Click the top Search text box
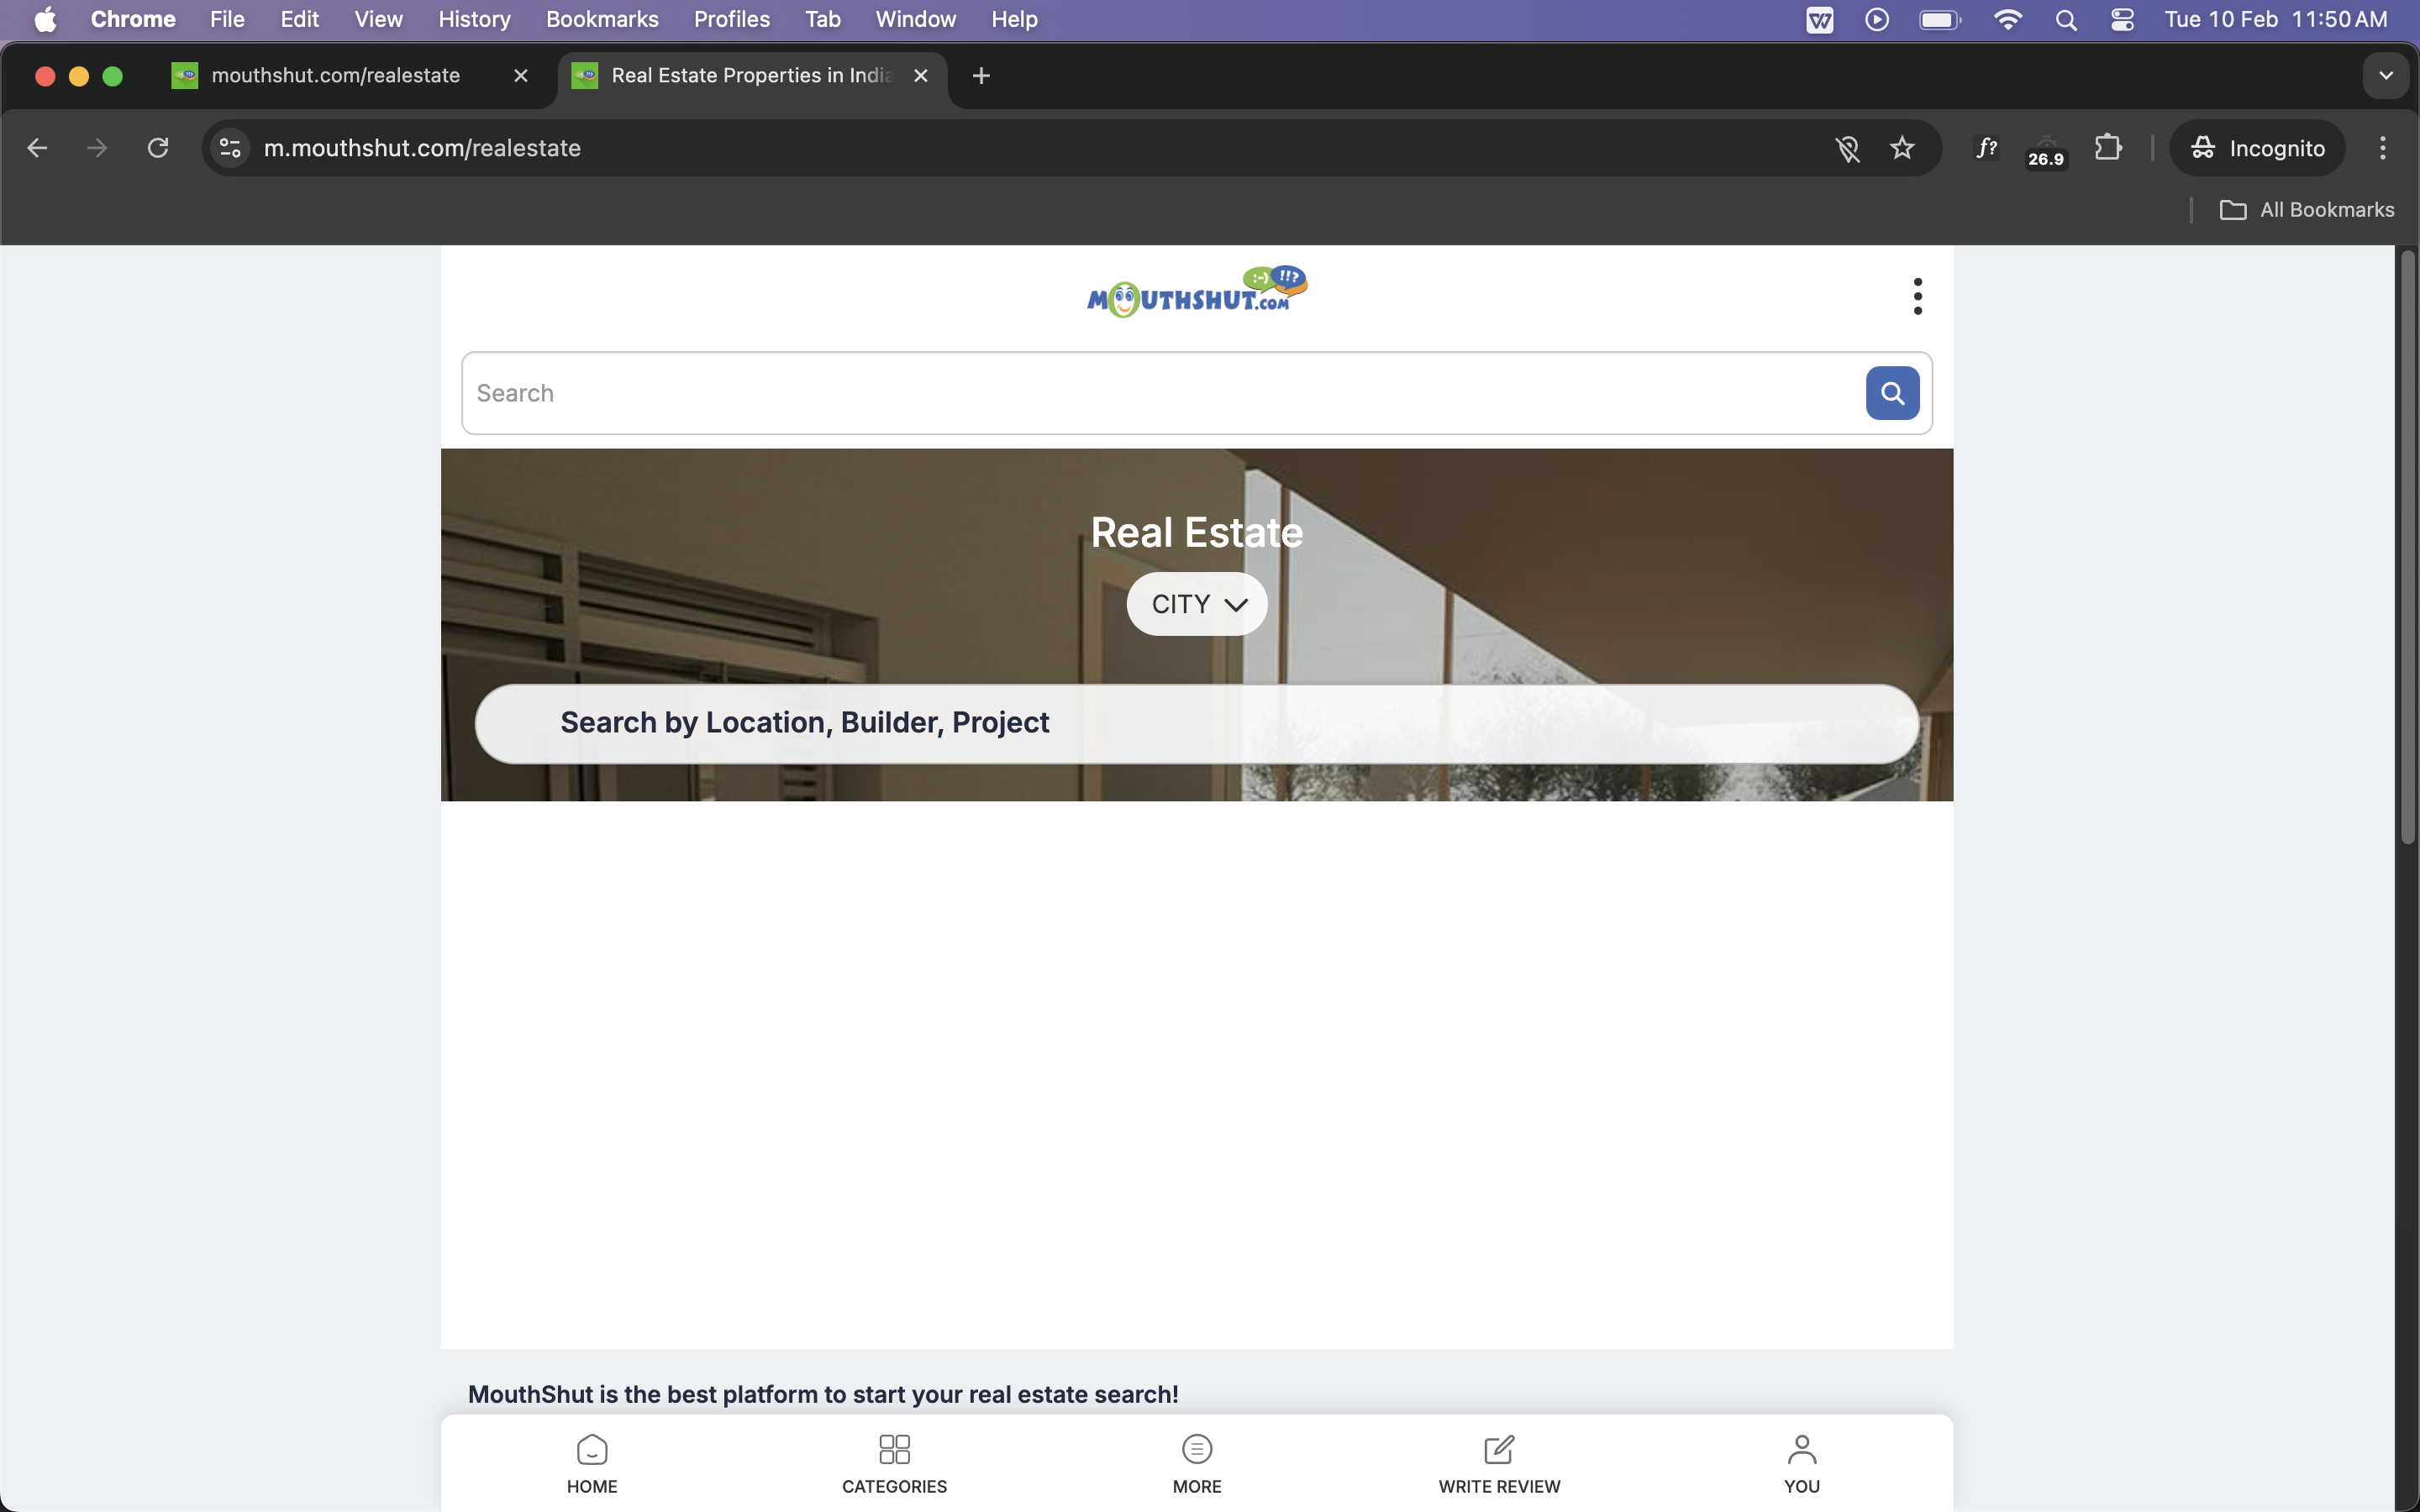 click(x=1160, y=393)
